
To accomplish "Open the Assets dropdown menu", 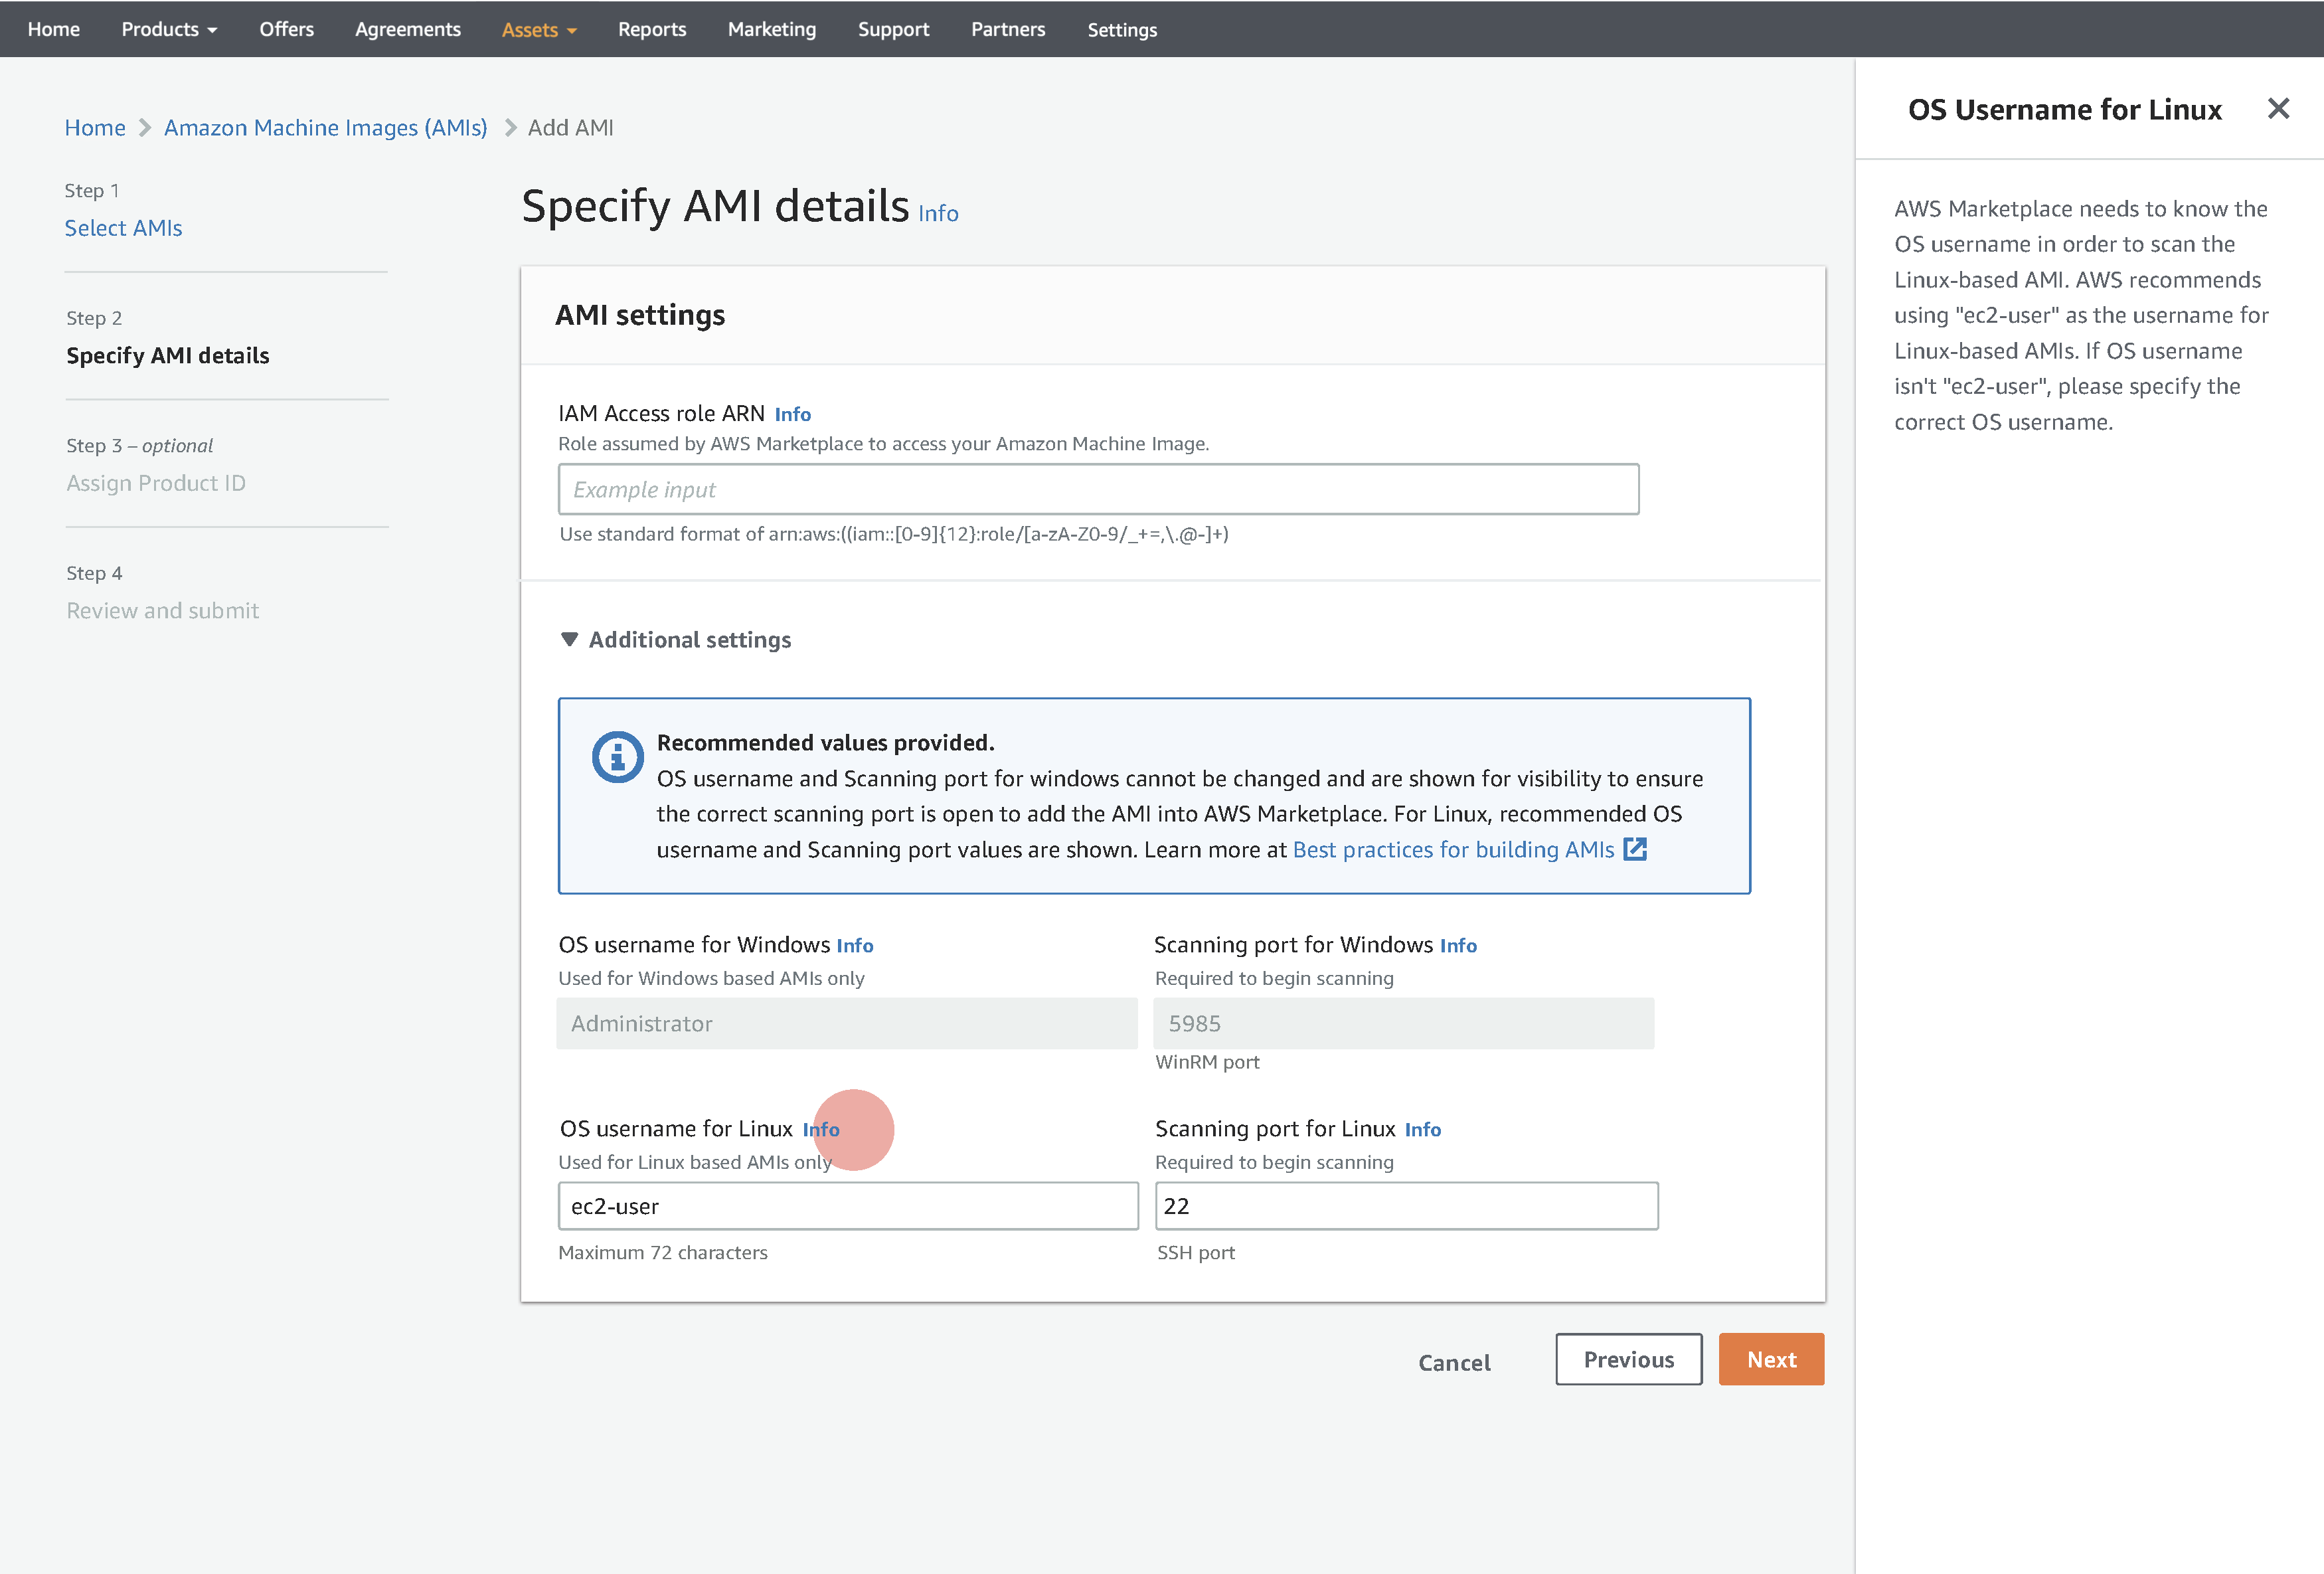I will click(538, 29).
